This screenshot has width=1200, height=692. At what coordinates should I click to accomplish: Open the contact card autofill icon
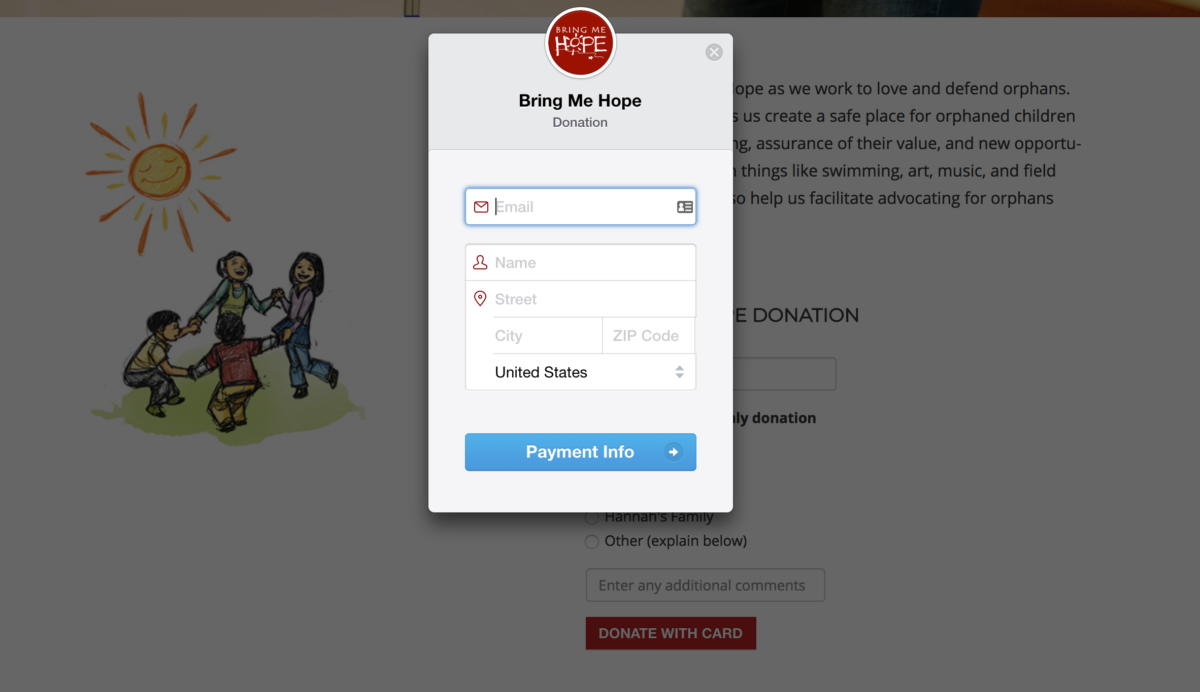click(x=685, y=207)
